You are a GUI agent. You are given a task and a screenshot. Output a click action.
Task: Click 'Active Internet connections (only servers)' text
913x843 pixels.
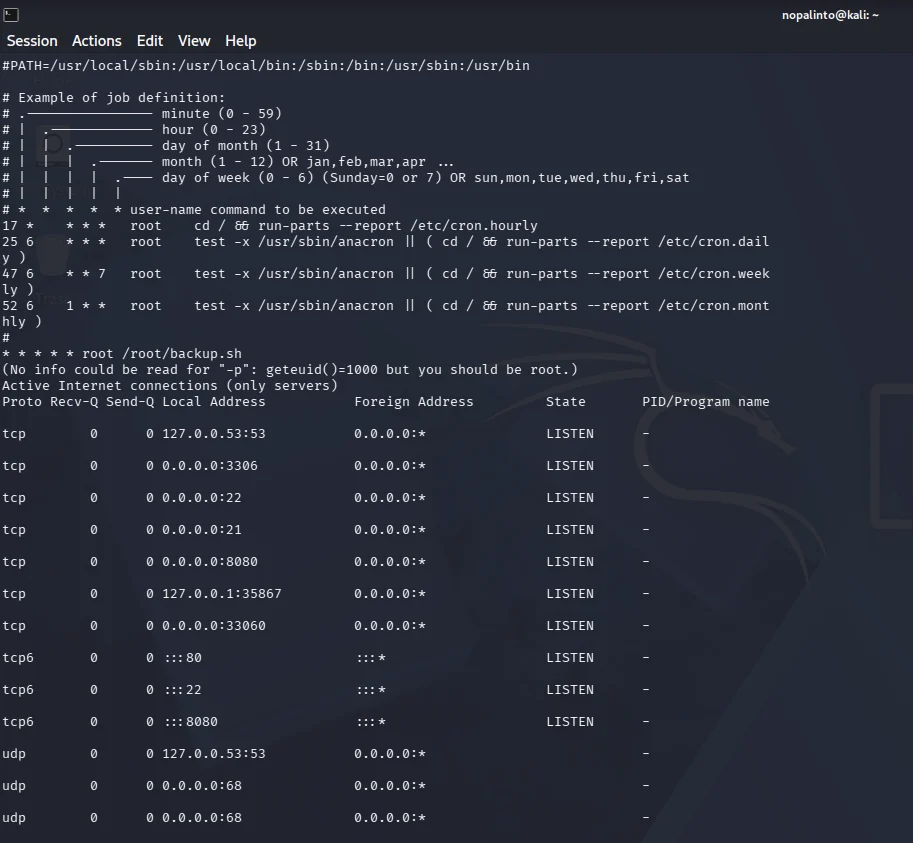pos(170,385)
